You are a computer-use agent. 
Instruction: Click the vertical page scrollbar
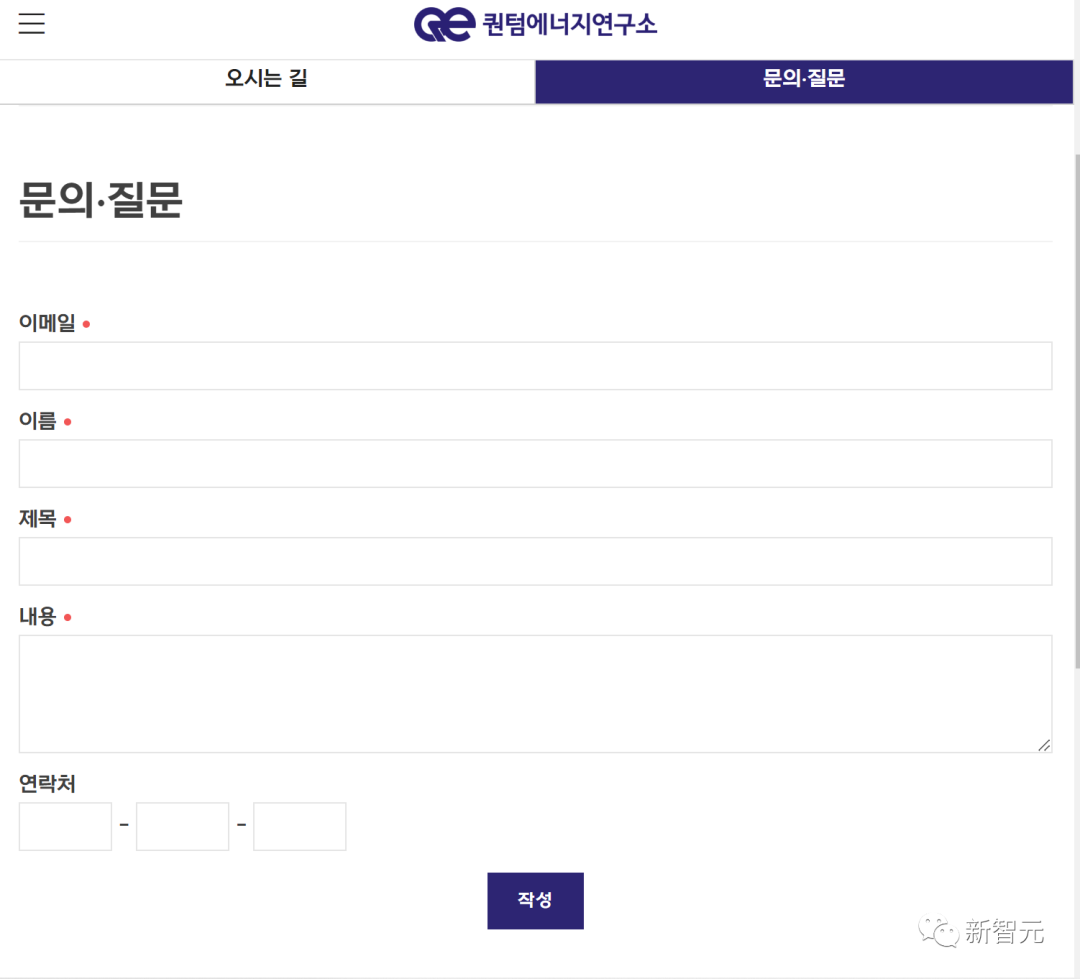pos(1077,411)
